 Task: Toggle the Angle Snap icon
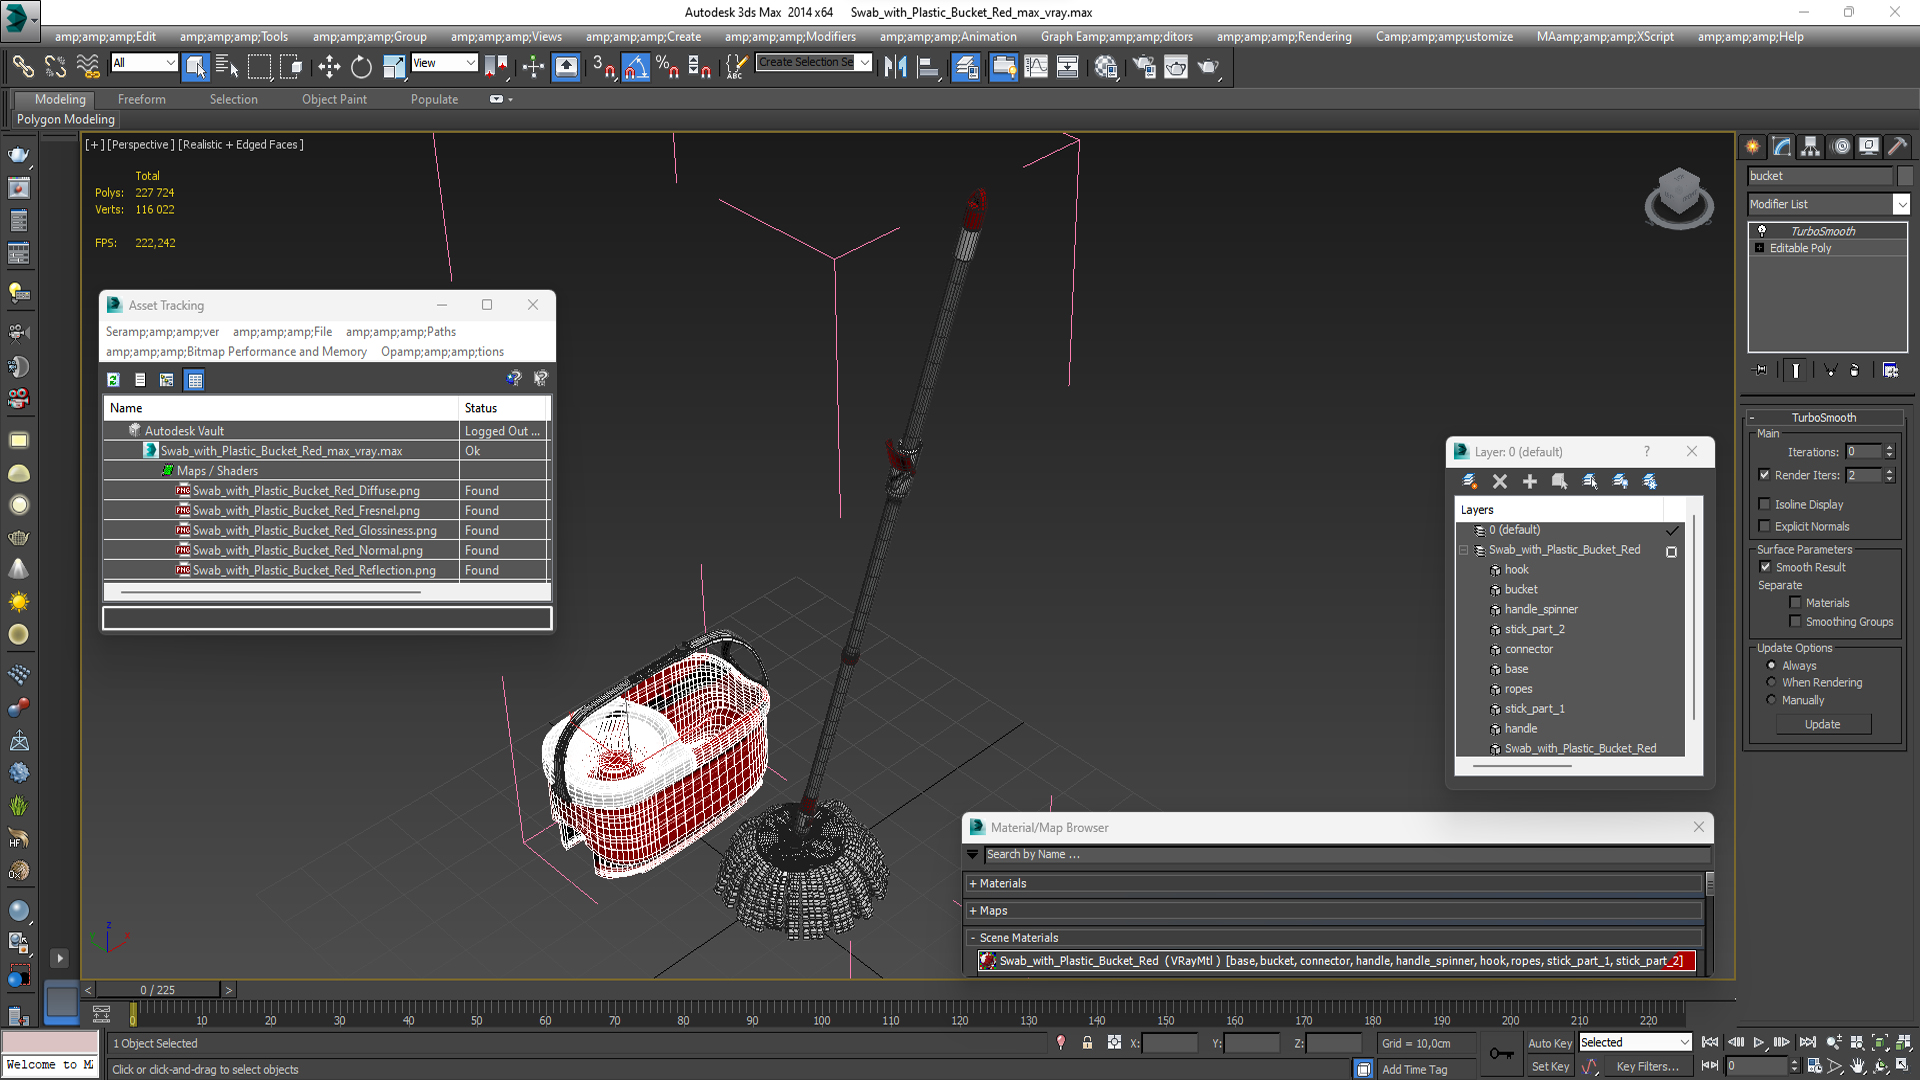[x=636, y=67]
